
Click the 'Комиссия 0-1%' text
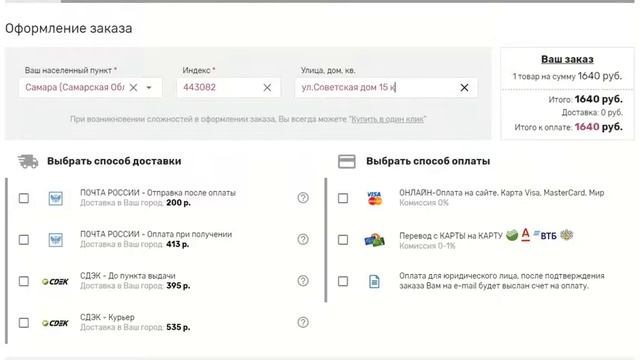(427, 246)
